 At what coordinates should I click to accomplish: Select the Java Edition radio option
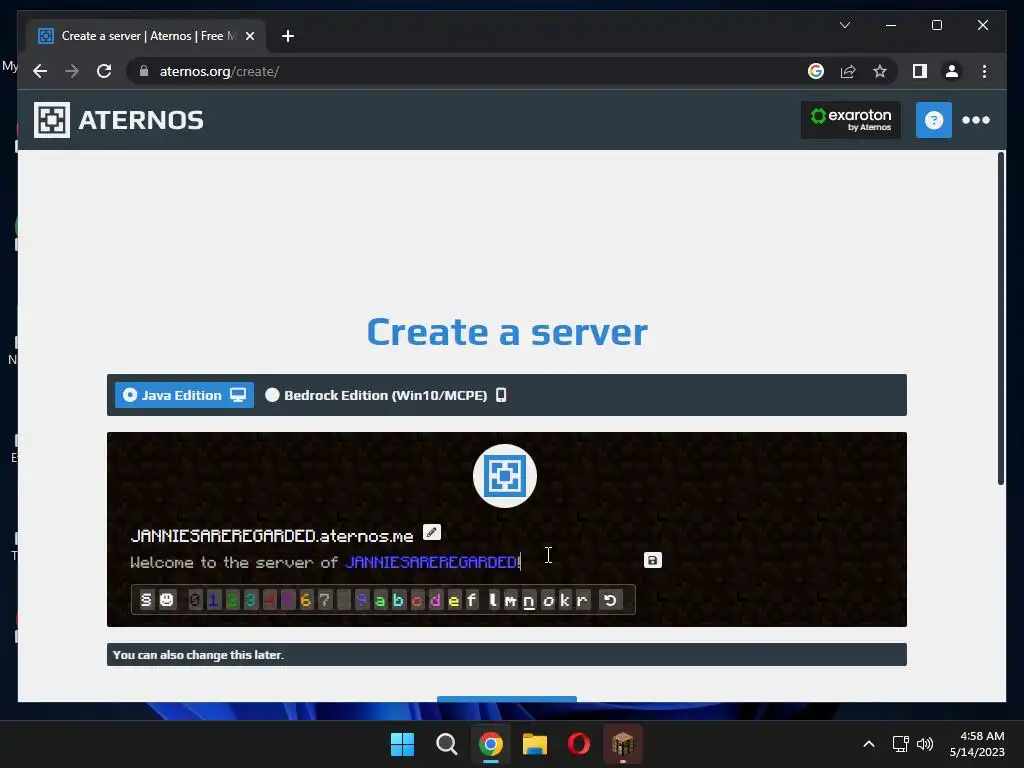184,395
